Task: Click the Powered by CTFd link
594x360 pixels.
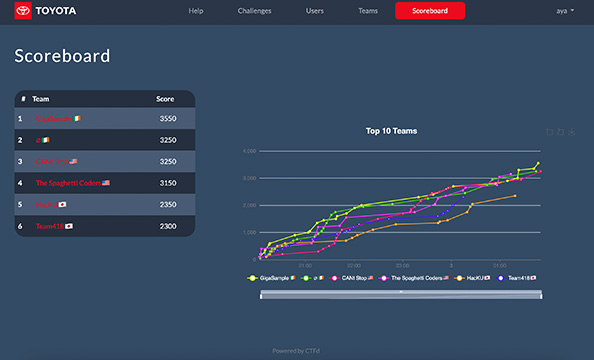Action: tap(296, 351)
